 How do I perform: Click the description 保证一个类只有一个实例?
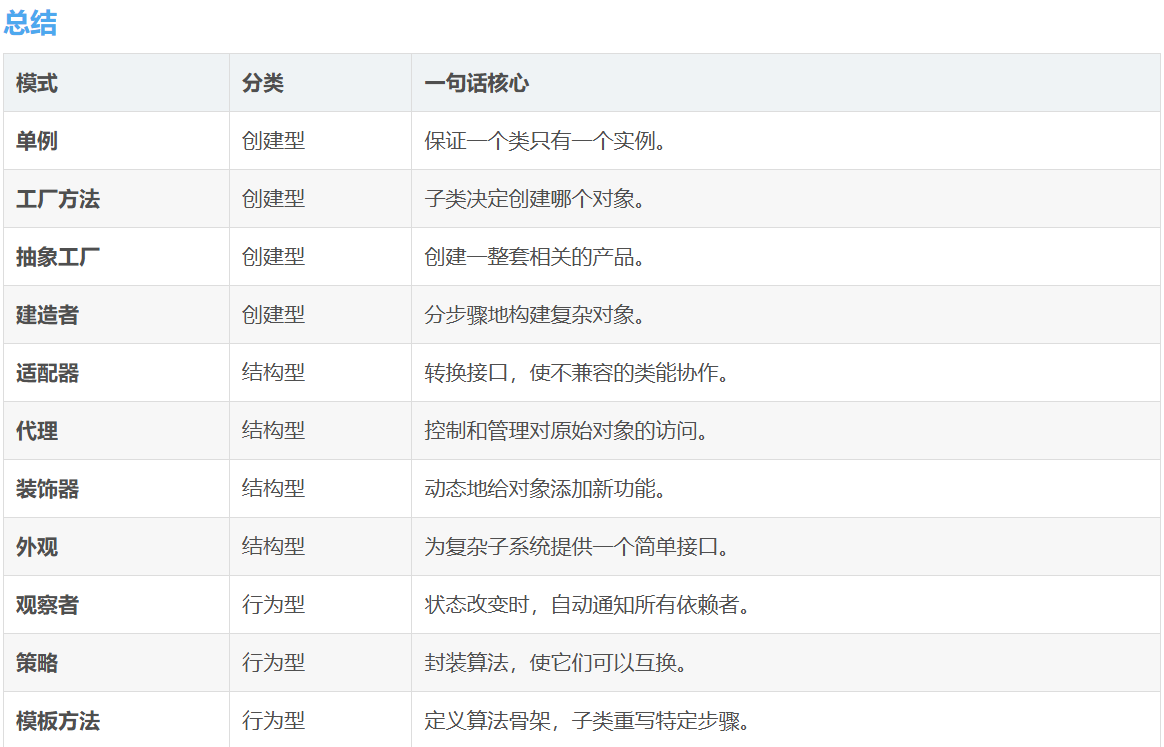click(545, 141)
